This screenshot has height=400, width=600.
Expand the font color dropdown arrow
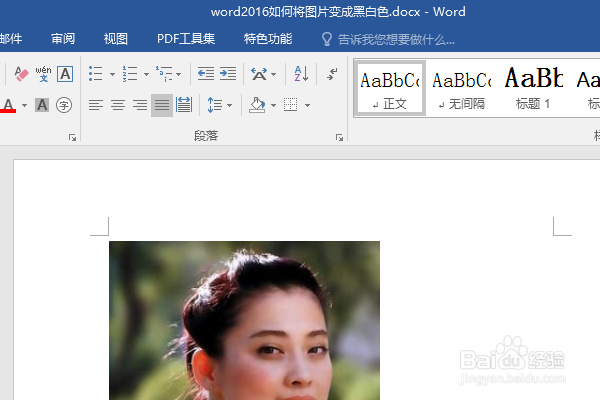(24, 105)
